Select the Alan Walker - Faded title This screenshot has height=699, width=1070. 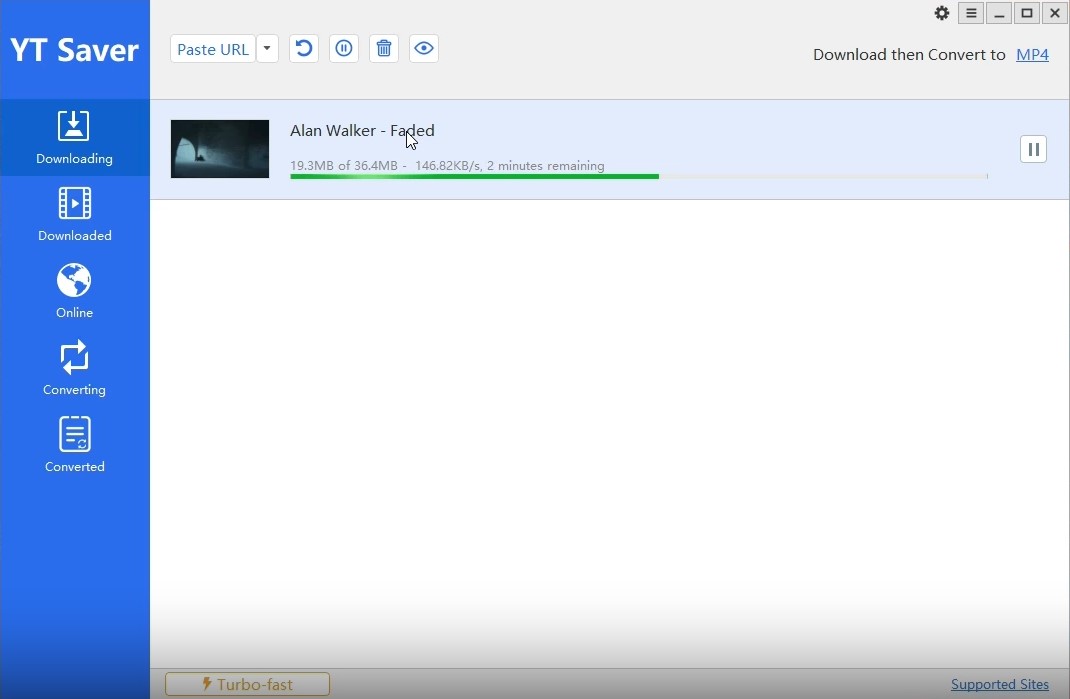(362, 130)
